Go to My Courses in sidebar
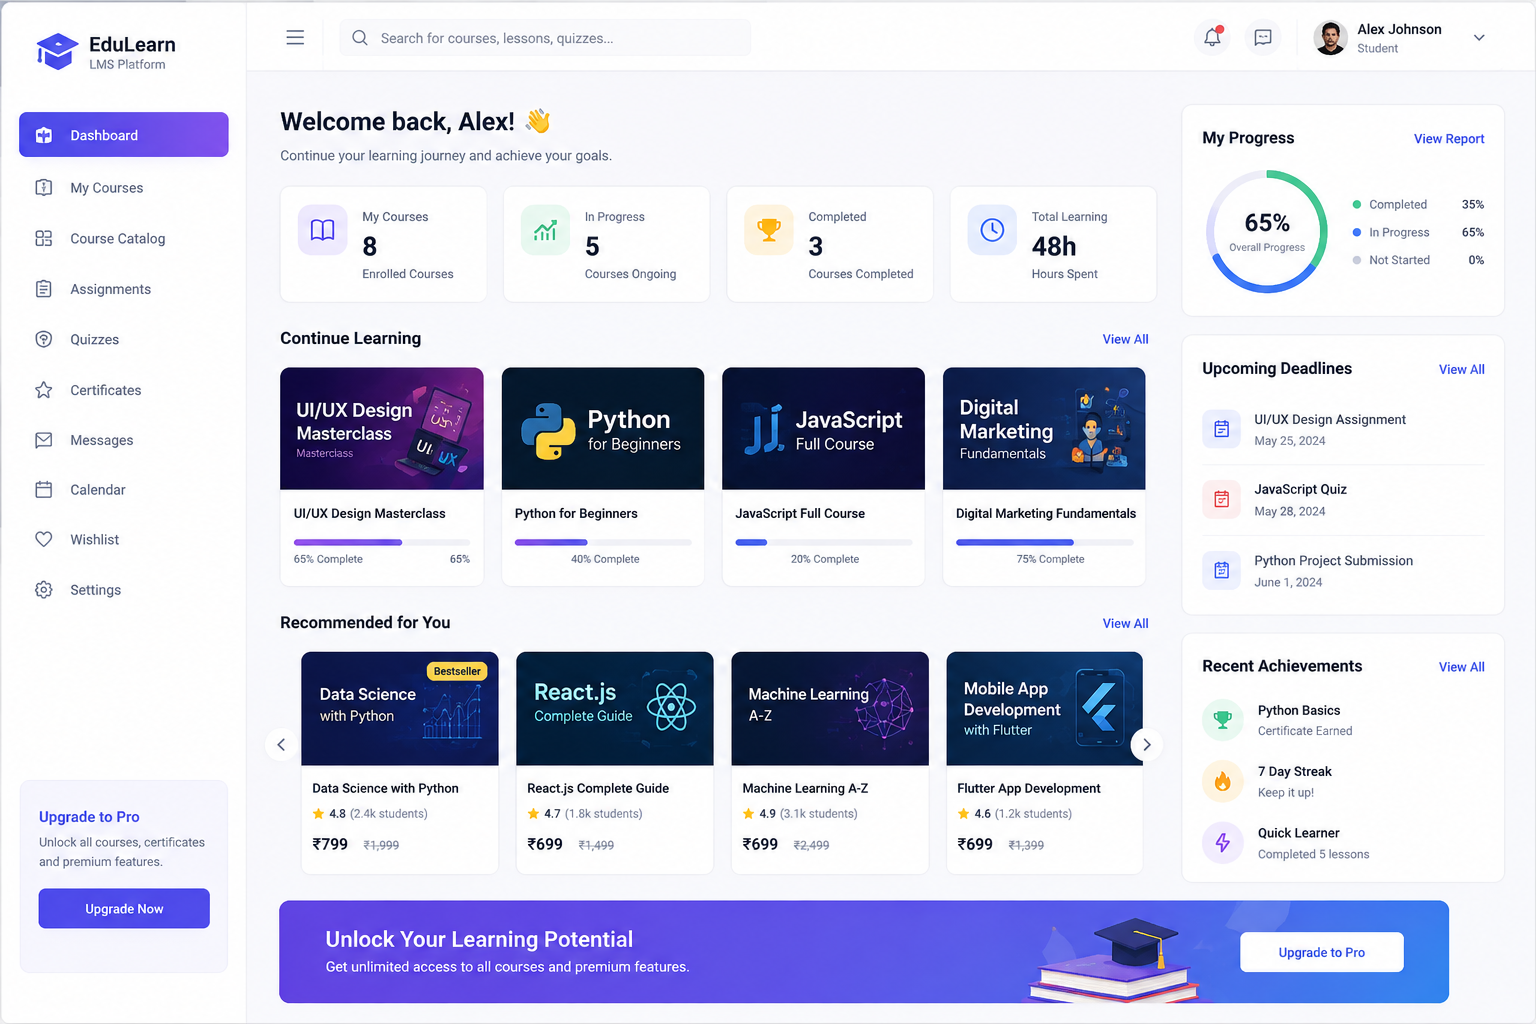Screen dimensions: 1536x1024 pos(124,188)
